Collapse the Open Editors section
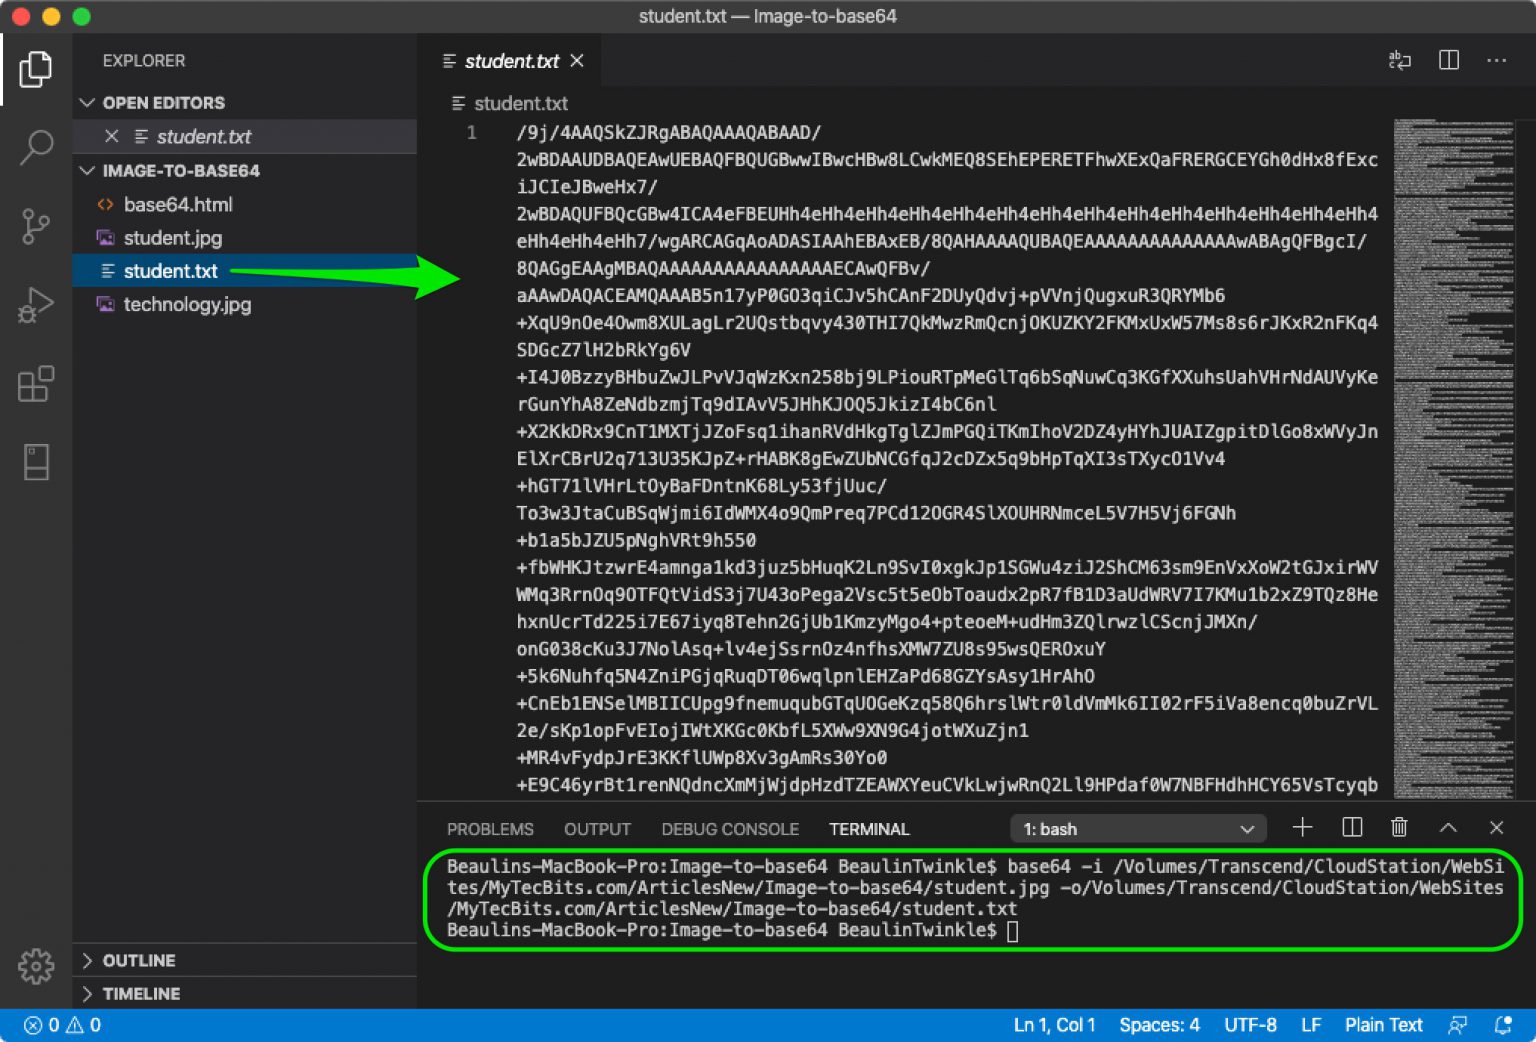 [x=245, y=103]
